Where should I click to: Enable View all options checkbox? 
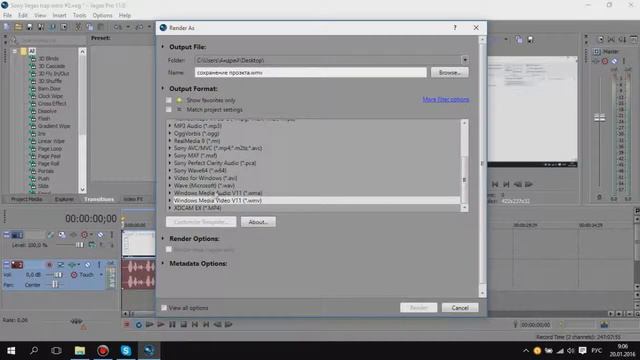(x=164, y=308)
